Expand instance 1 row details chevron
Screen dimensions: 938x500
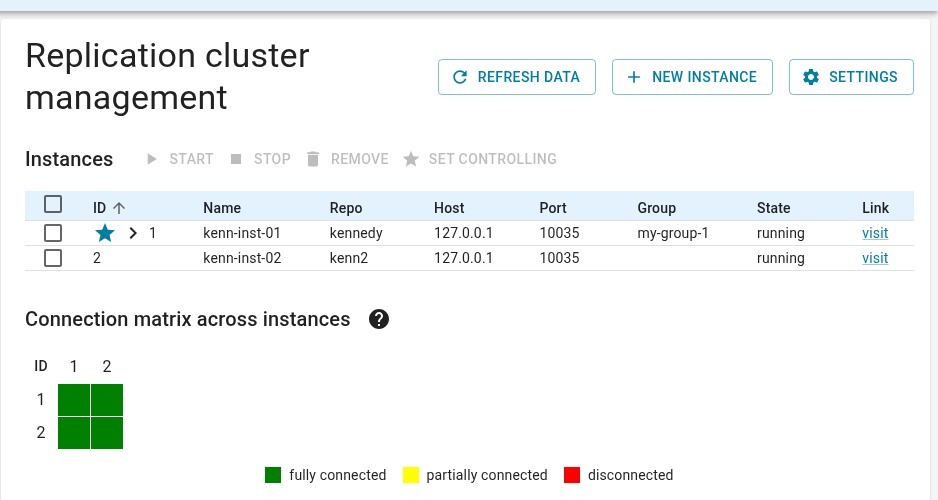click(133, 233)
